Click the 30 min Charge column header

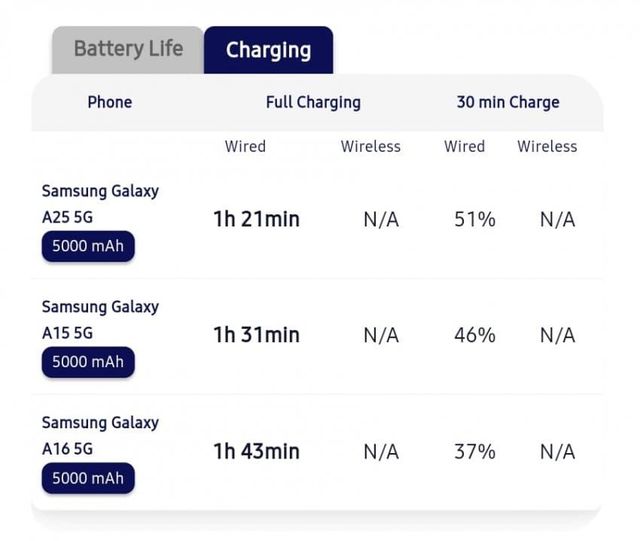point(508,102)
